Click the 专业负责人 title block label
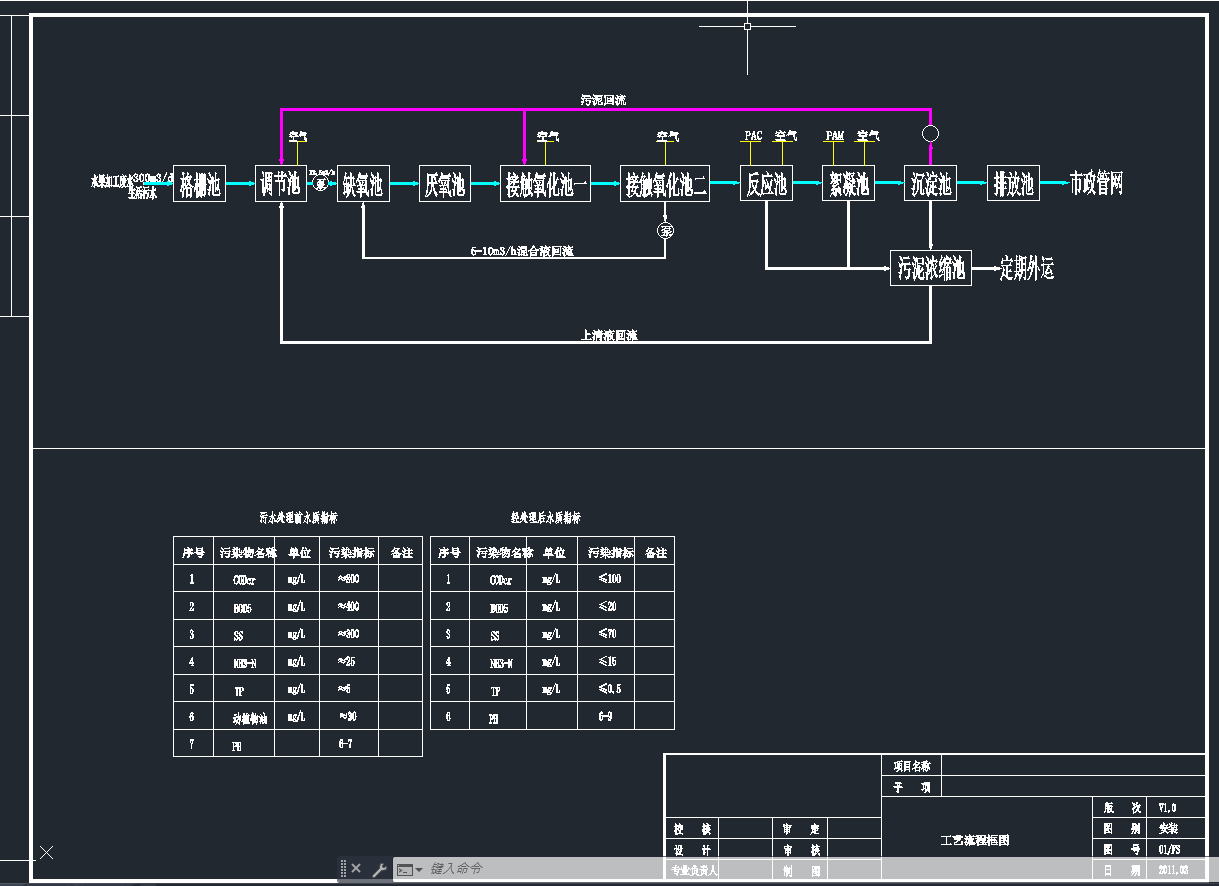The width and height of the screenshot is (1219, 886). pyautogui.click(x=694, y=870)
